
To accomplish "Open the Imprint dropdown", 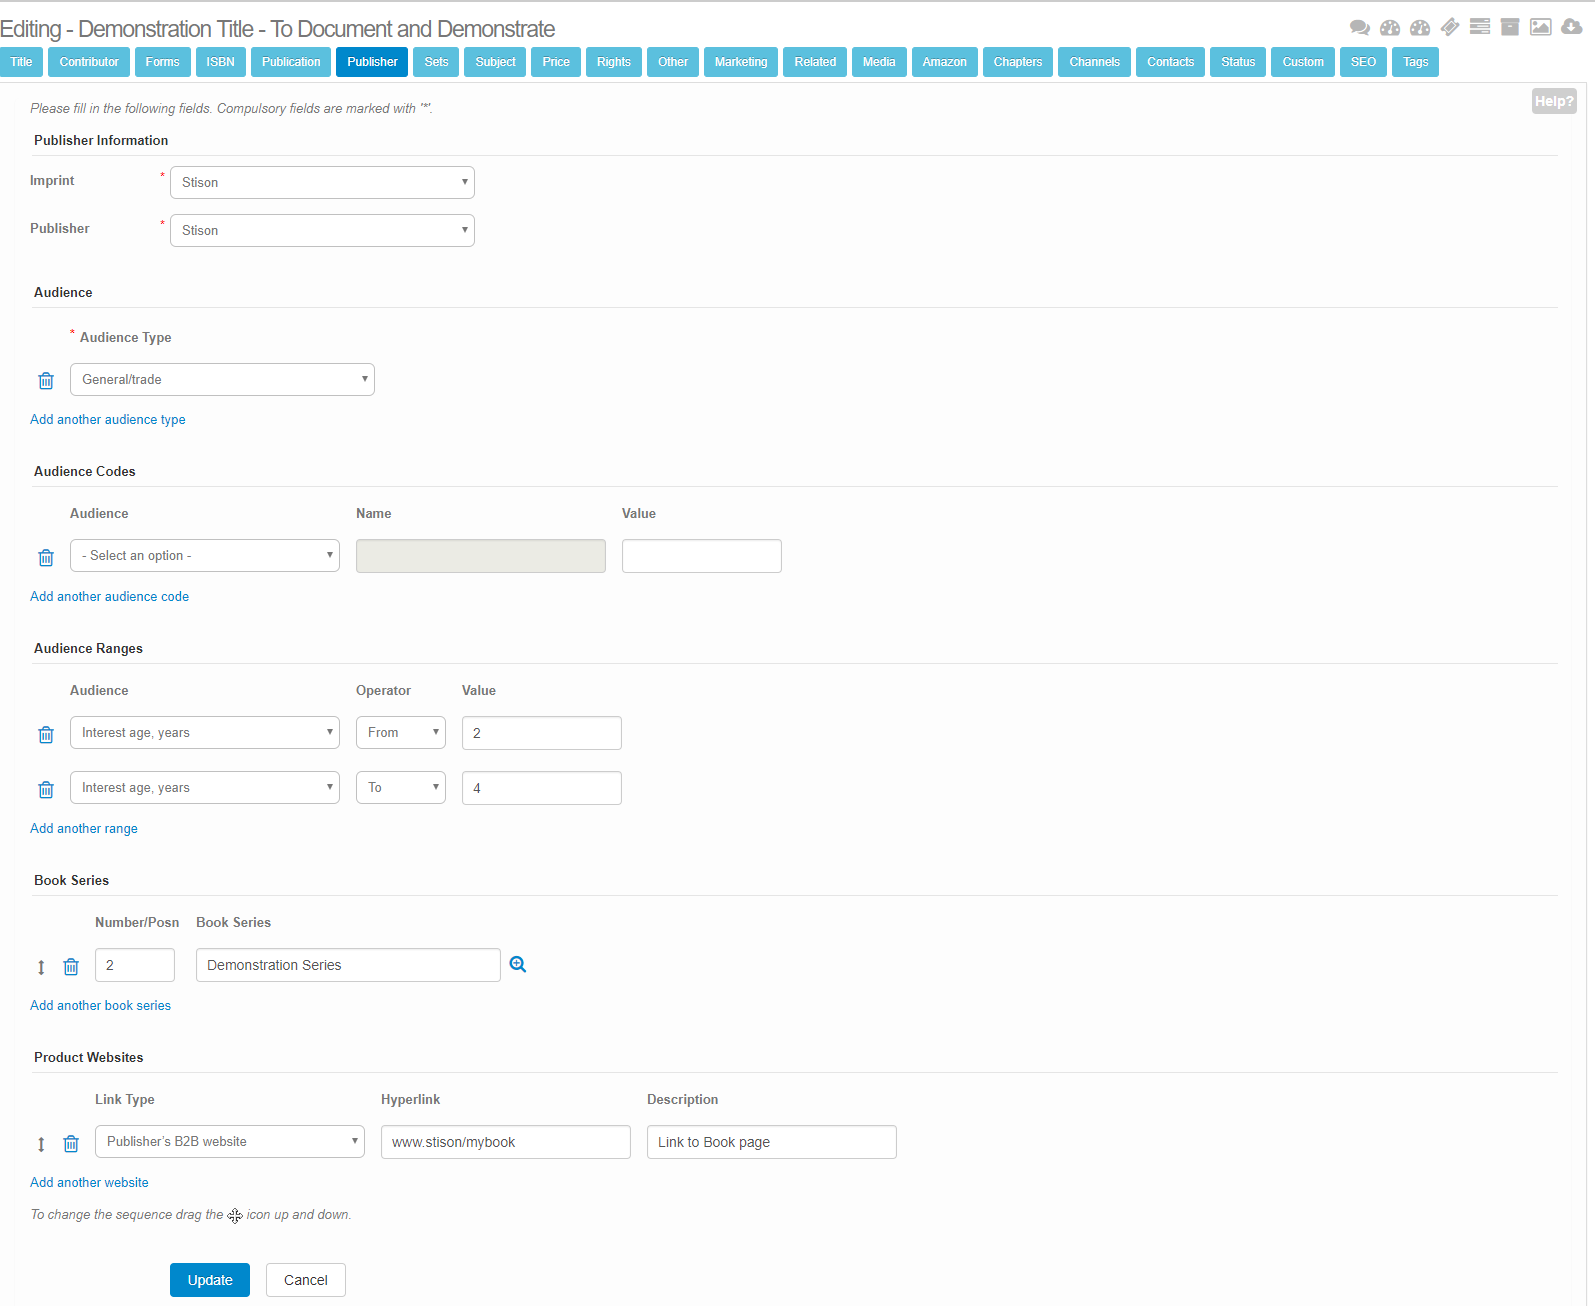I will click(x=322, y=183).
